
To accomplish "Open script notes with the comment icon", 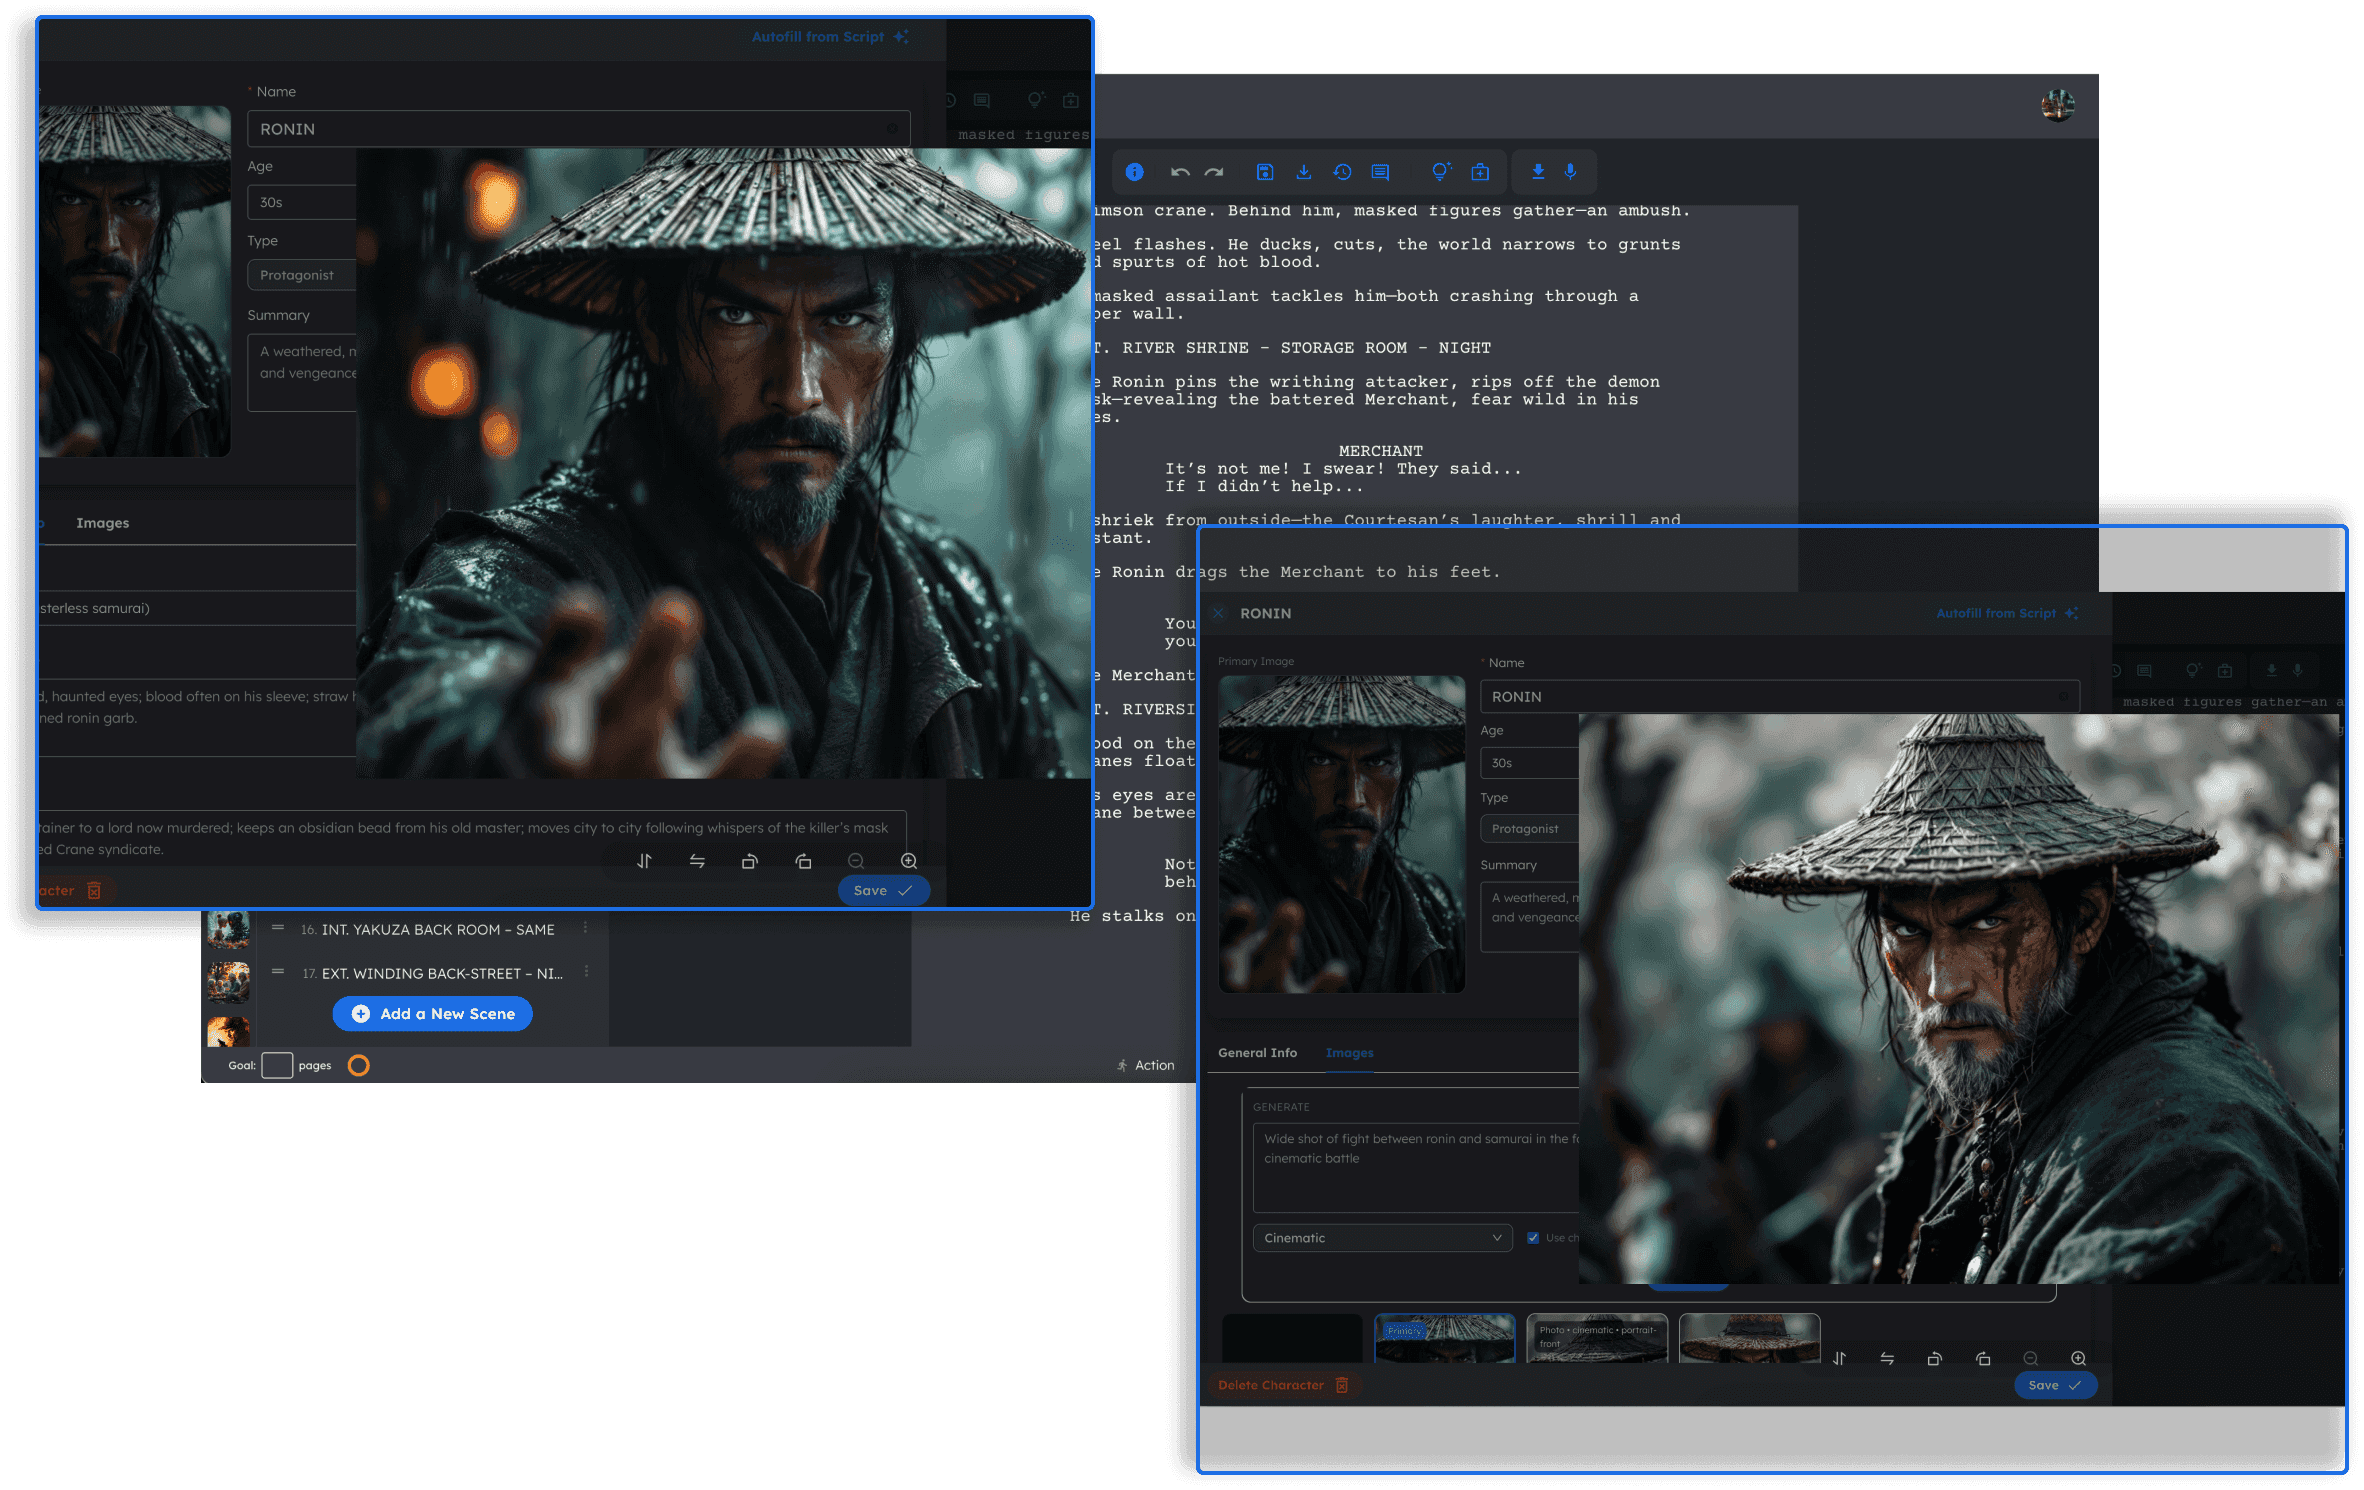I will 1381,172.
